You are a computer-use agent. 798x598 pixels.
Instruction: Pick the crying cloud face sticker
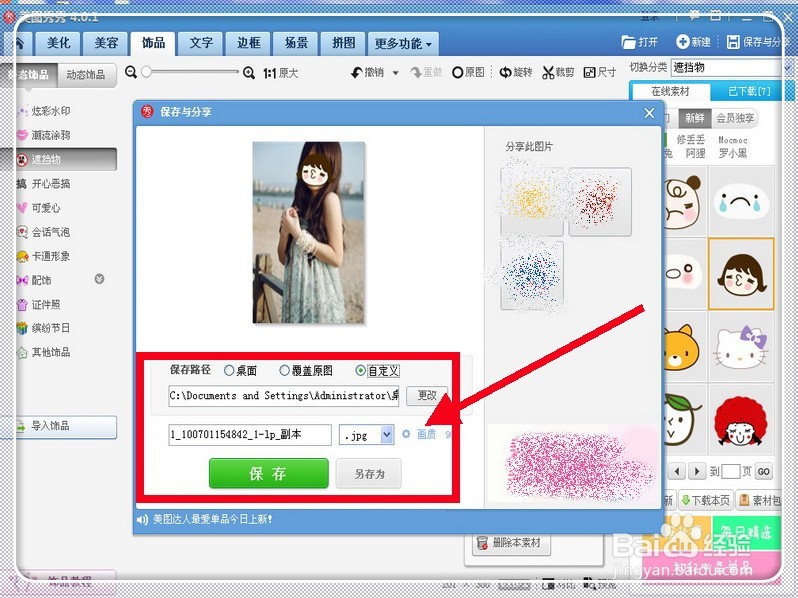click(x=741, y=201)
